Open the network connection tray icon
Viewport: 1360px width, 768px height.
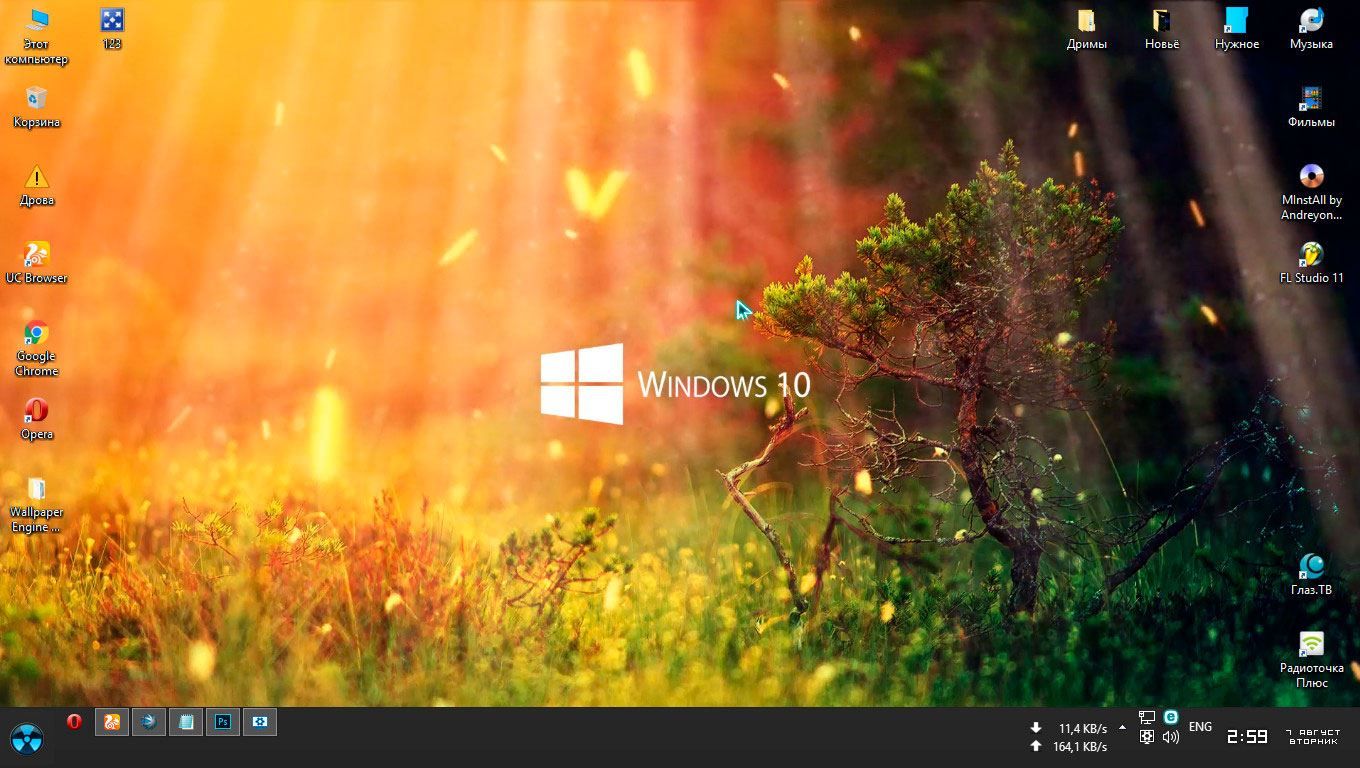point(1147,718)
